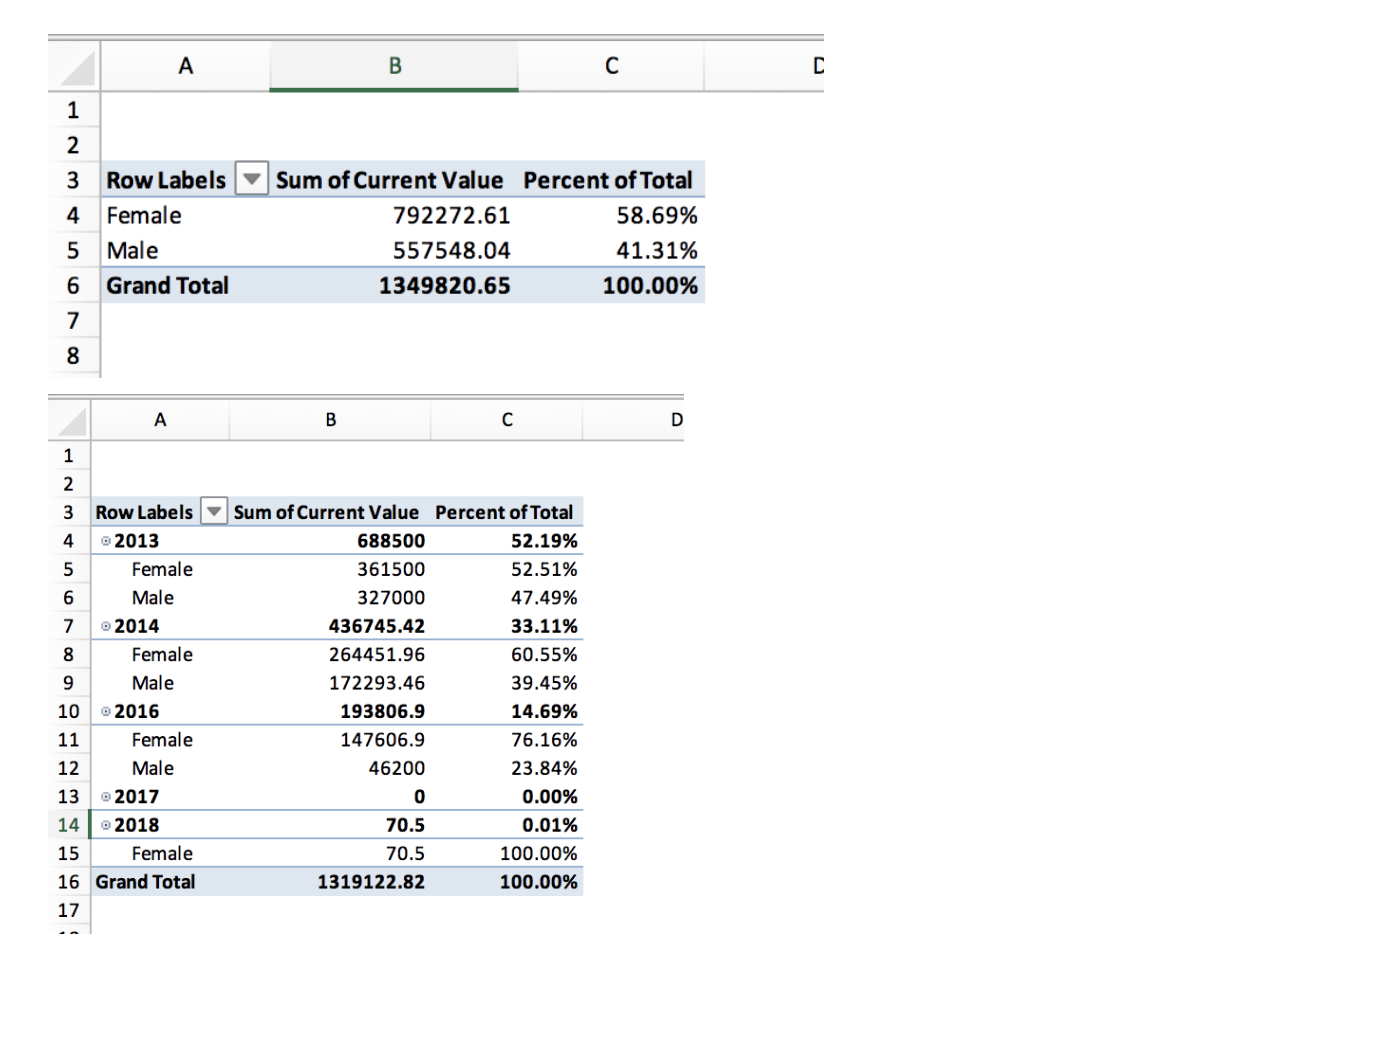
Task: Click the cell containing 327000
Action: tap(330, 598)
